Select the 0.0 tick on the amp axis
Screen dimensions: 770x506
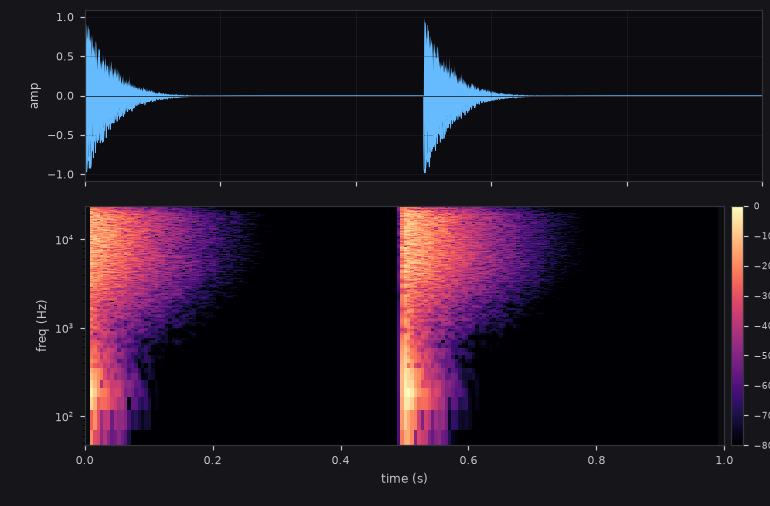(x=64, y=96)
